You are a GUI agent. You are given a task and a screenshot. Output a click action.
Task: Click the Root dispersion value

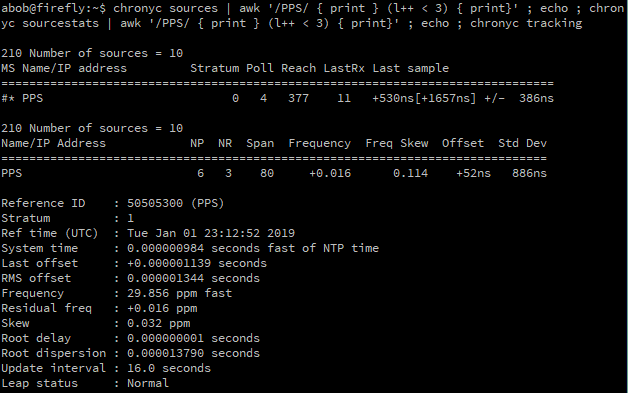(x=193, y=353)
